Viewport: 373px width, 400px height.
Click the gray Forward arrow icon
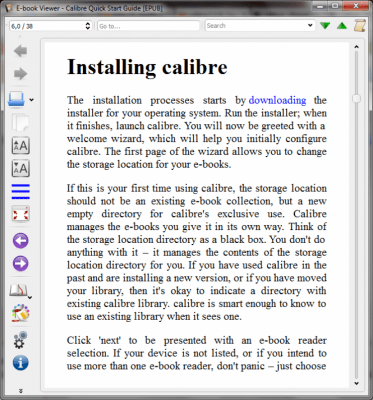[20, 74]
